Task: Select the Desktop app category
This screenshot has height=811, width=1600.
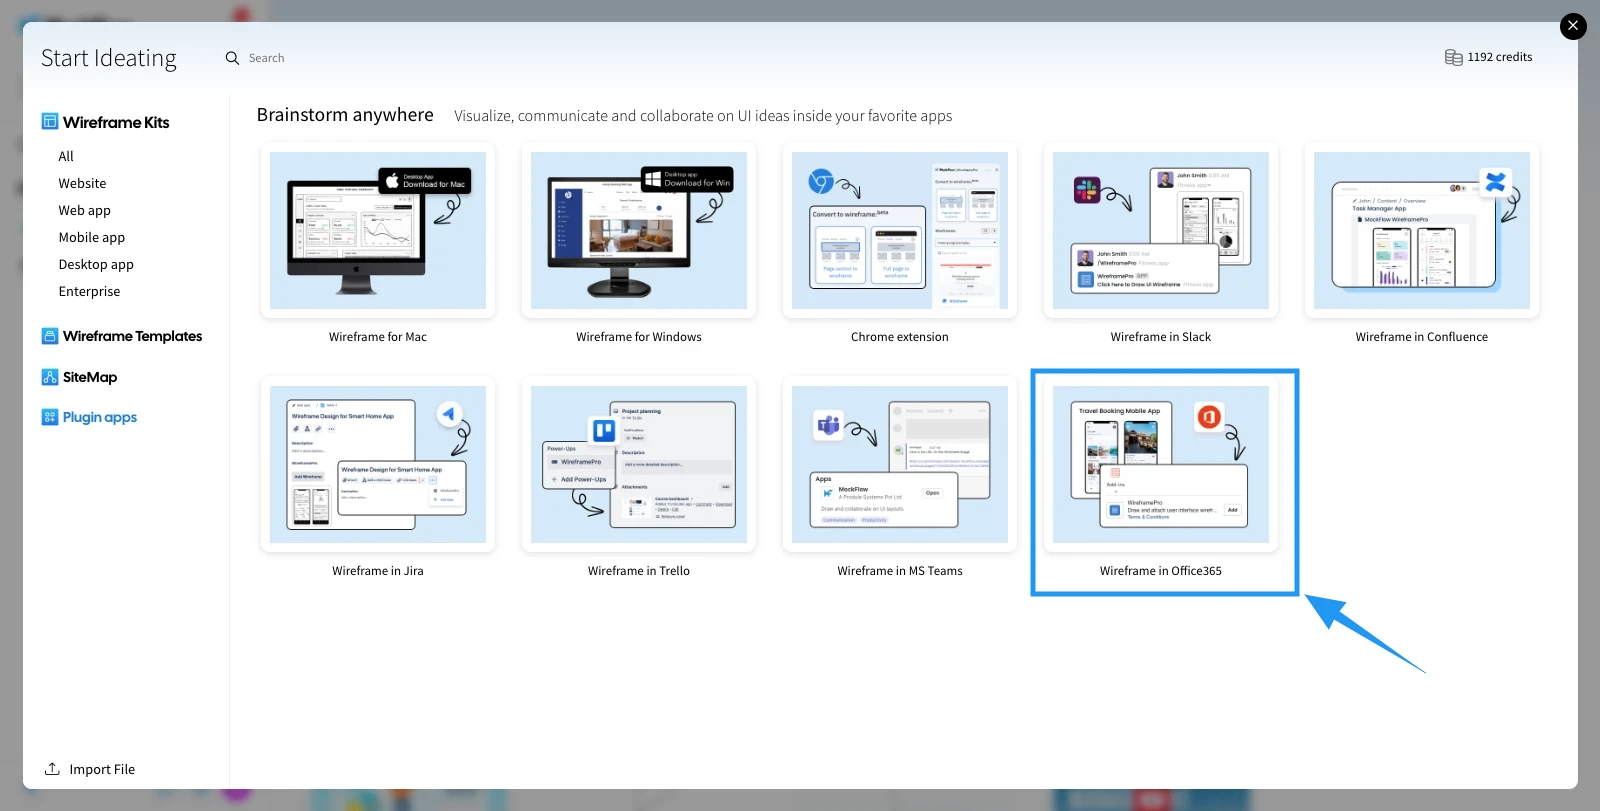Action: click(x=96, y=264)
